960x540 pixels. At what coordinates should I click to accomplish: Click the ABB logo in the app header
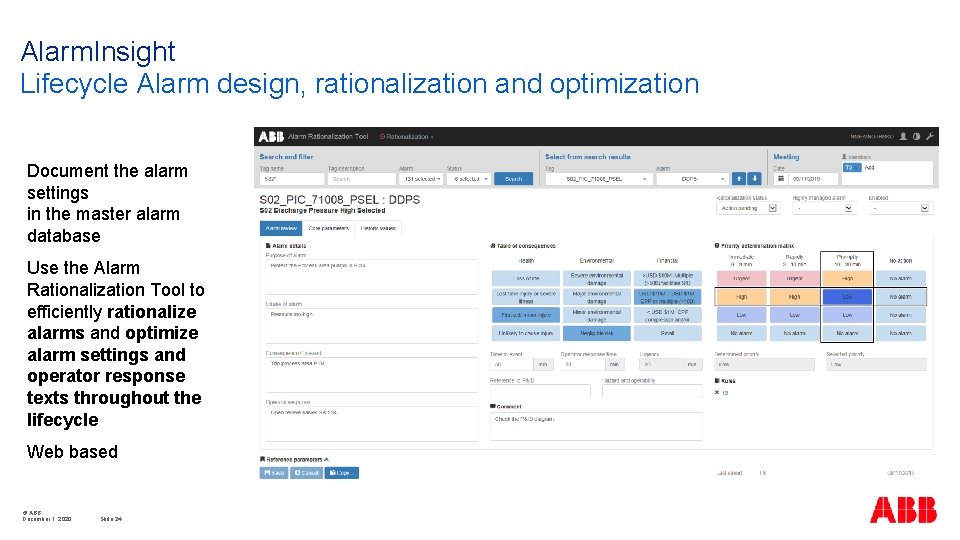click(271, 137)
